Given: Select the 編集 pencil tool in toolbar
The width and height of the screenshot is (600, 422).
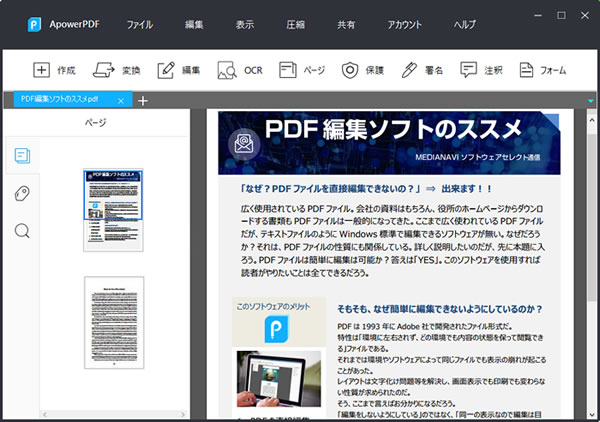Looking at the screenshot, I should [166, 70].
